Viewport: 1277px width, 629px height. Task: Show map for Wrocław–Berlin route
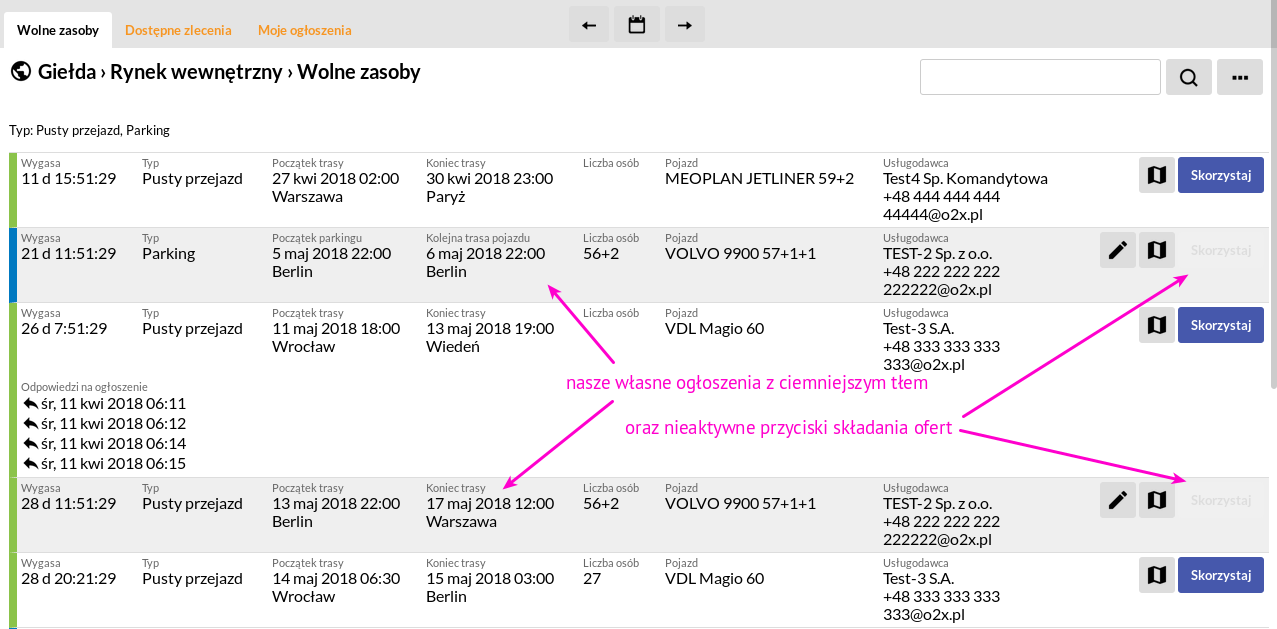point(1156,575)
